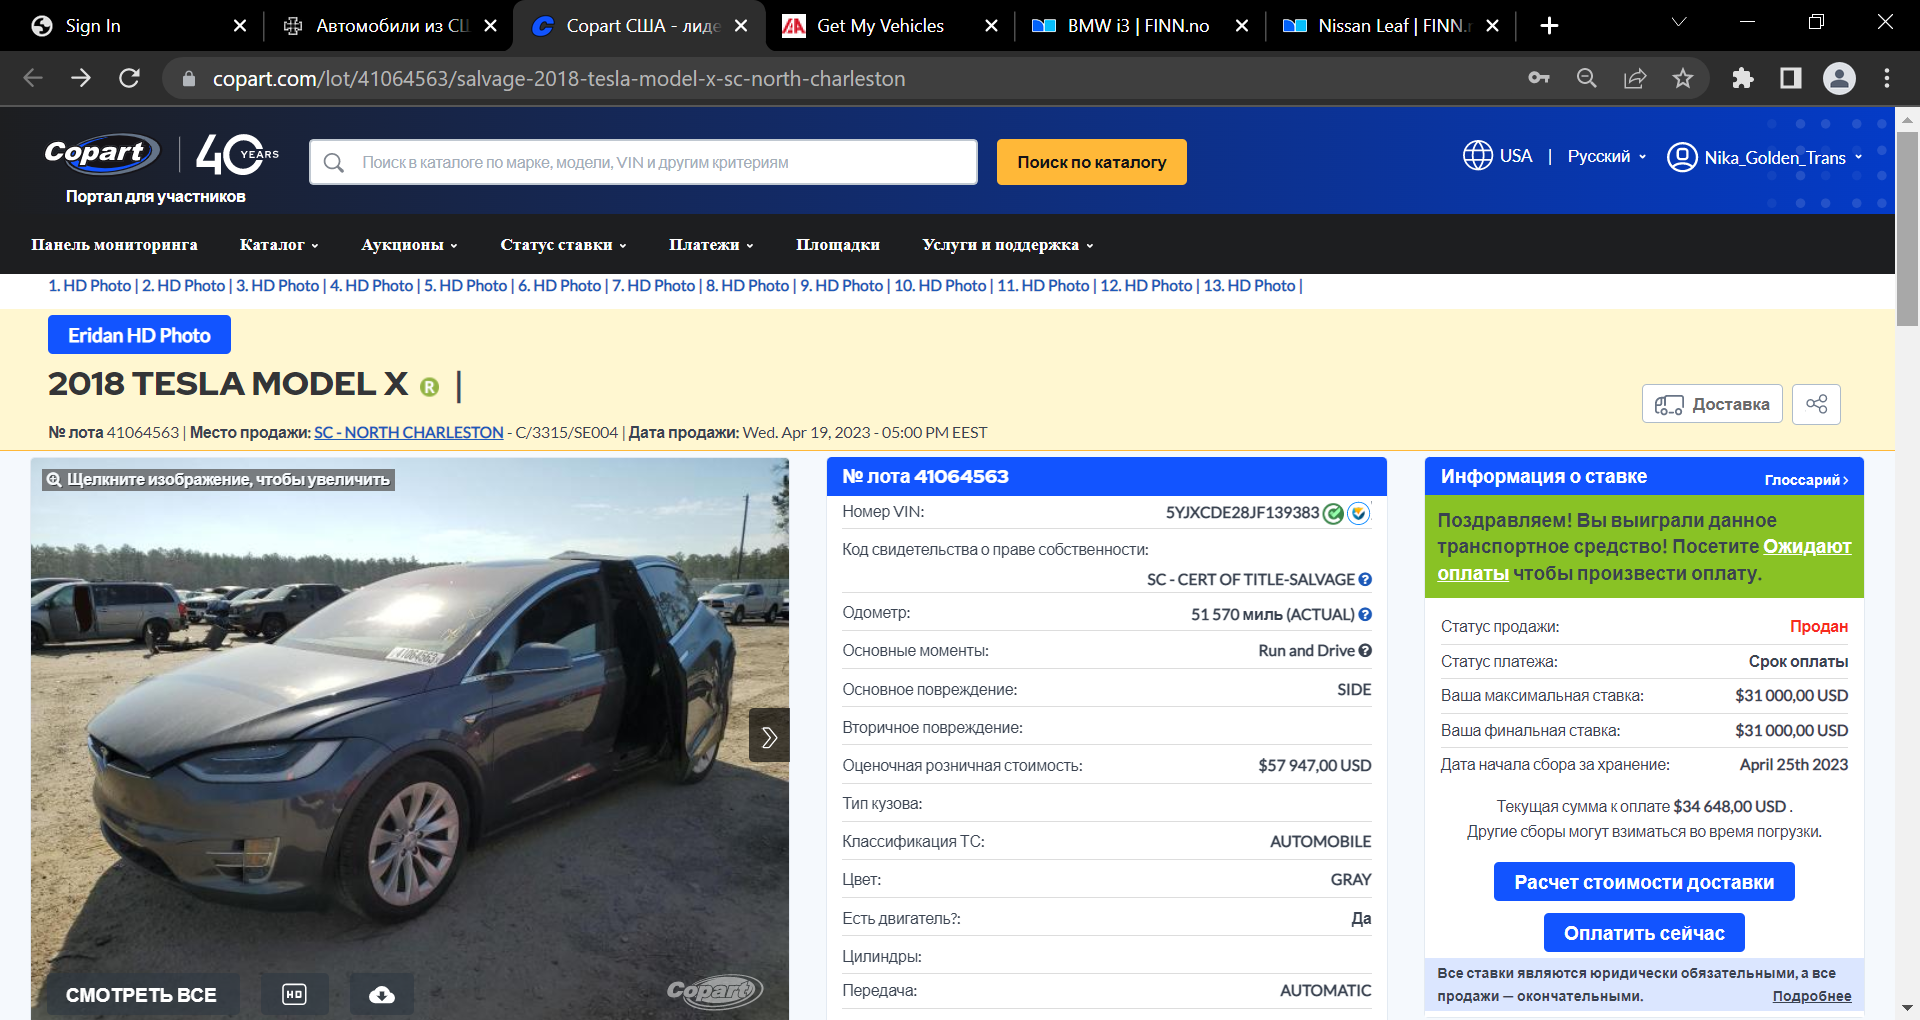1920x1020 pixels.
Task: Go to the next photo with the arrow
Action: tap(769, 736)
